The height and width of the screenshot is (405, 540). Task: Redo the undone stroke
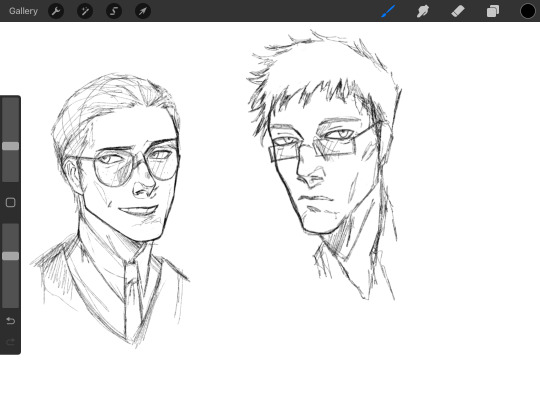[x=11, y=342]
